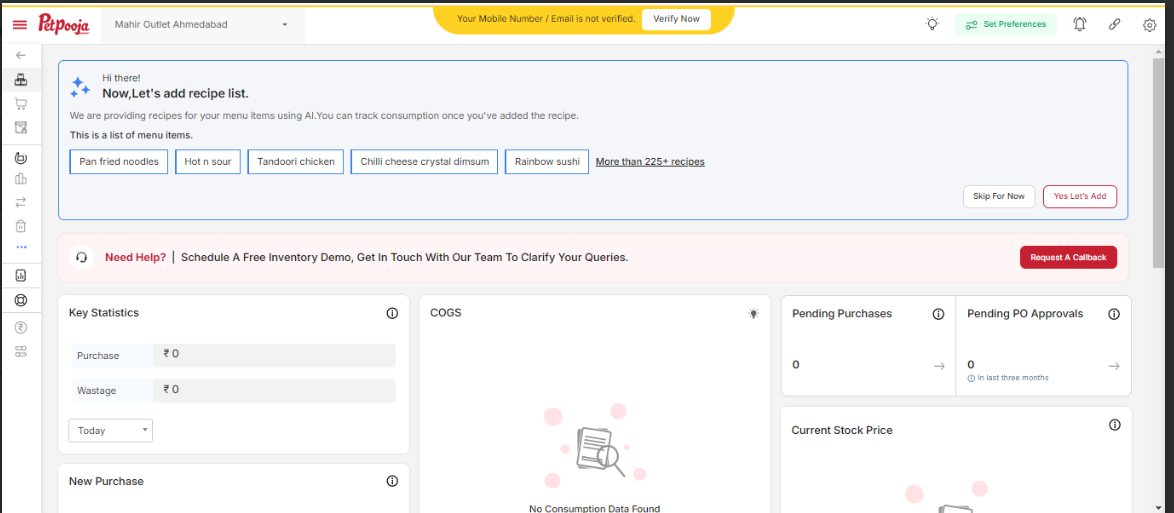
Task: Click the light bulb icon in header
Action: tap(932, 24)
